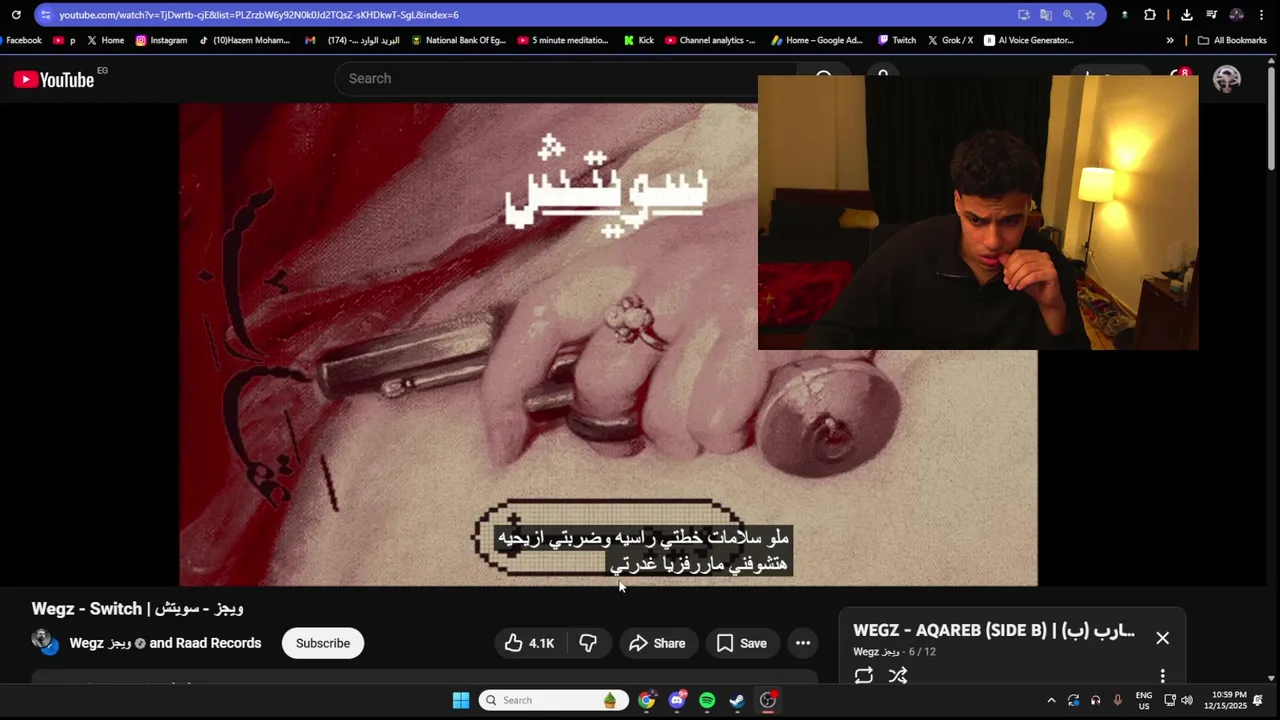Switch ENG US input language
Image resolution: width=1280 pixels, height=720 pixels.
[x=1144, y=700]
